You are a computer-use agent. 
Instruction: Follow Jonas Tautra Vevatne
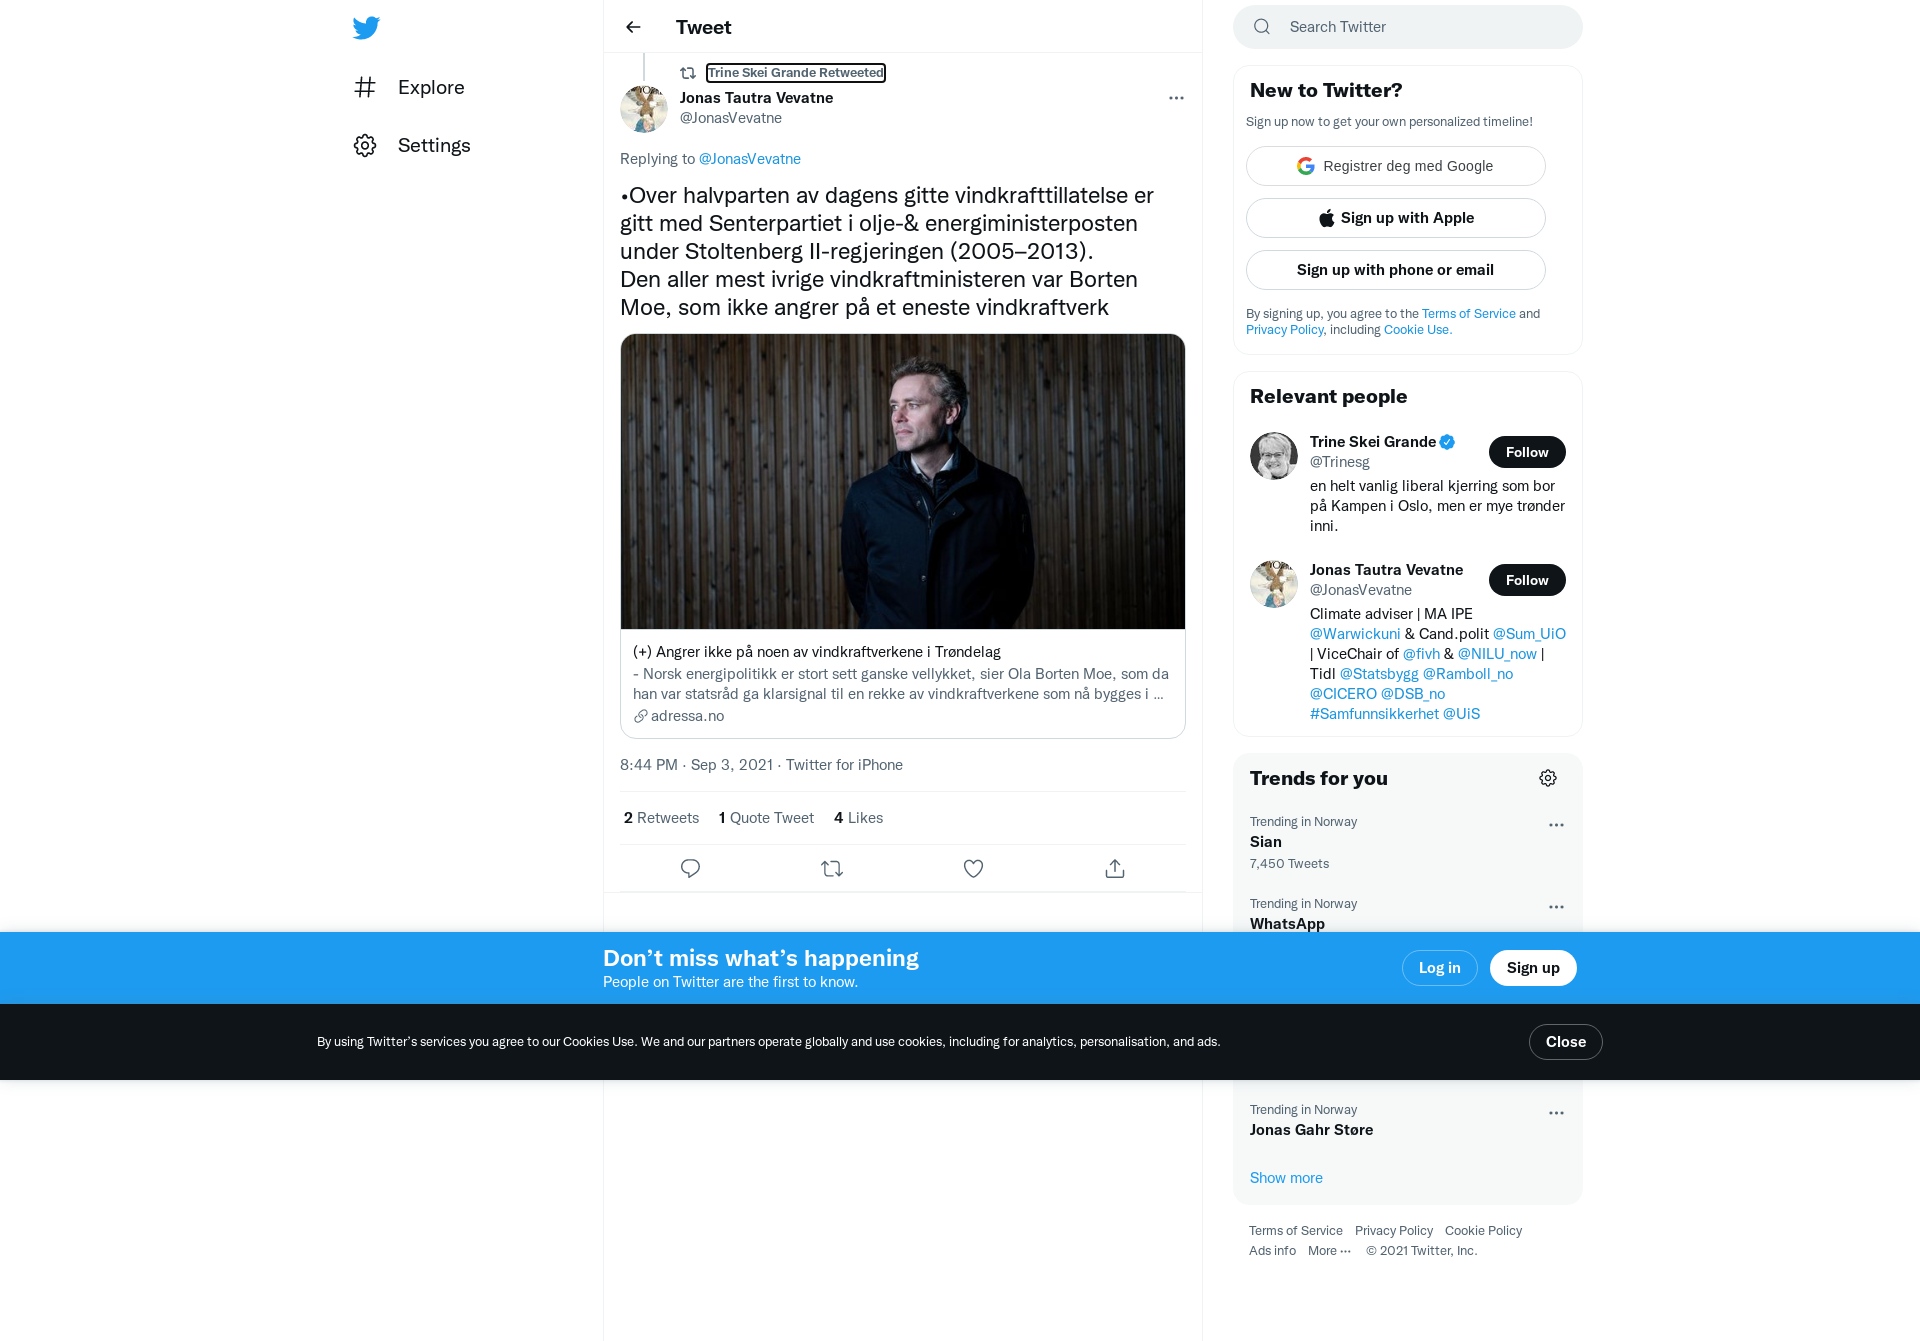(1527, 580)
